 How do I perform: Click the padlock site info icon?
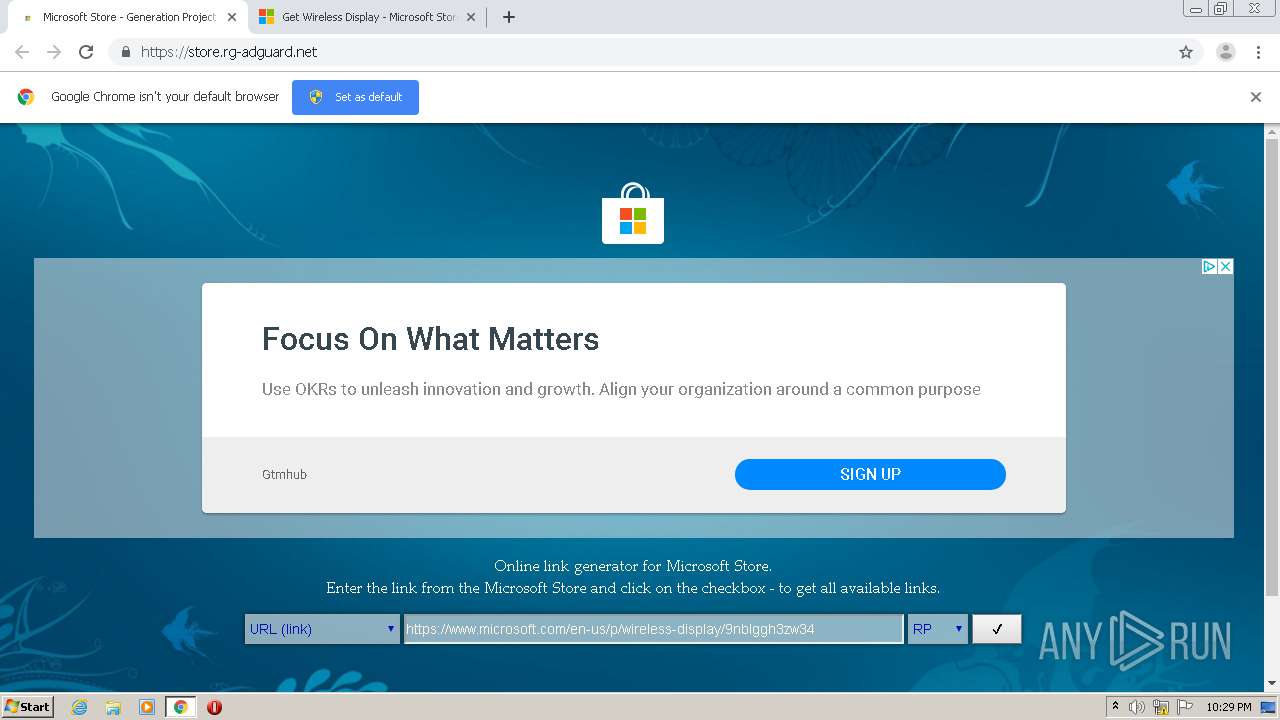pyautogui.click(x=125, y=52)
